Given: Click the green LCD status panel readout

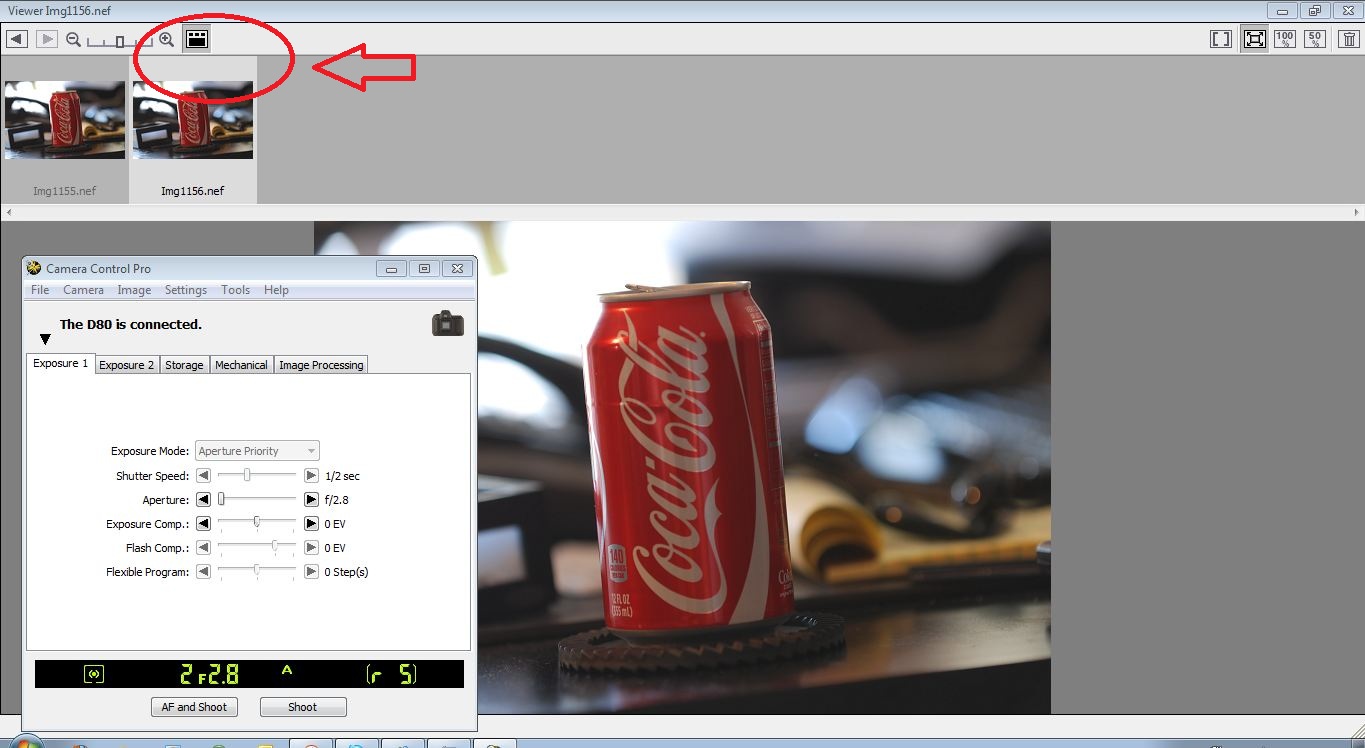Looking at the screenshot, I should click(249, 674).
